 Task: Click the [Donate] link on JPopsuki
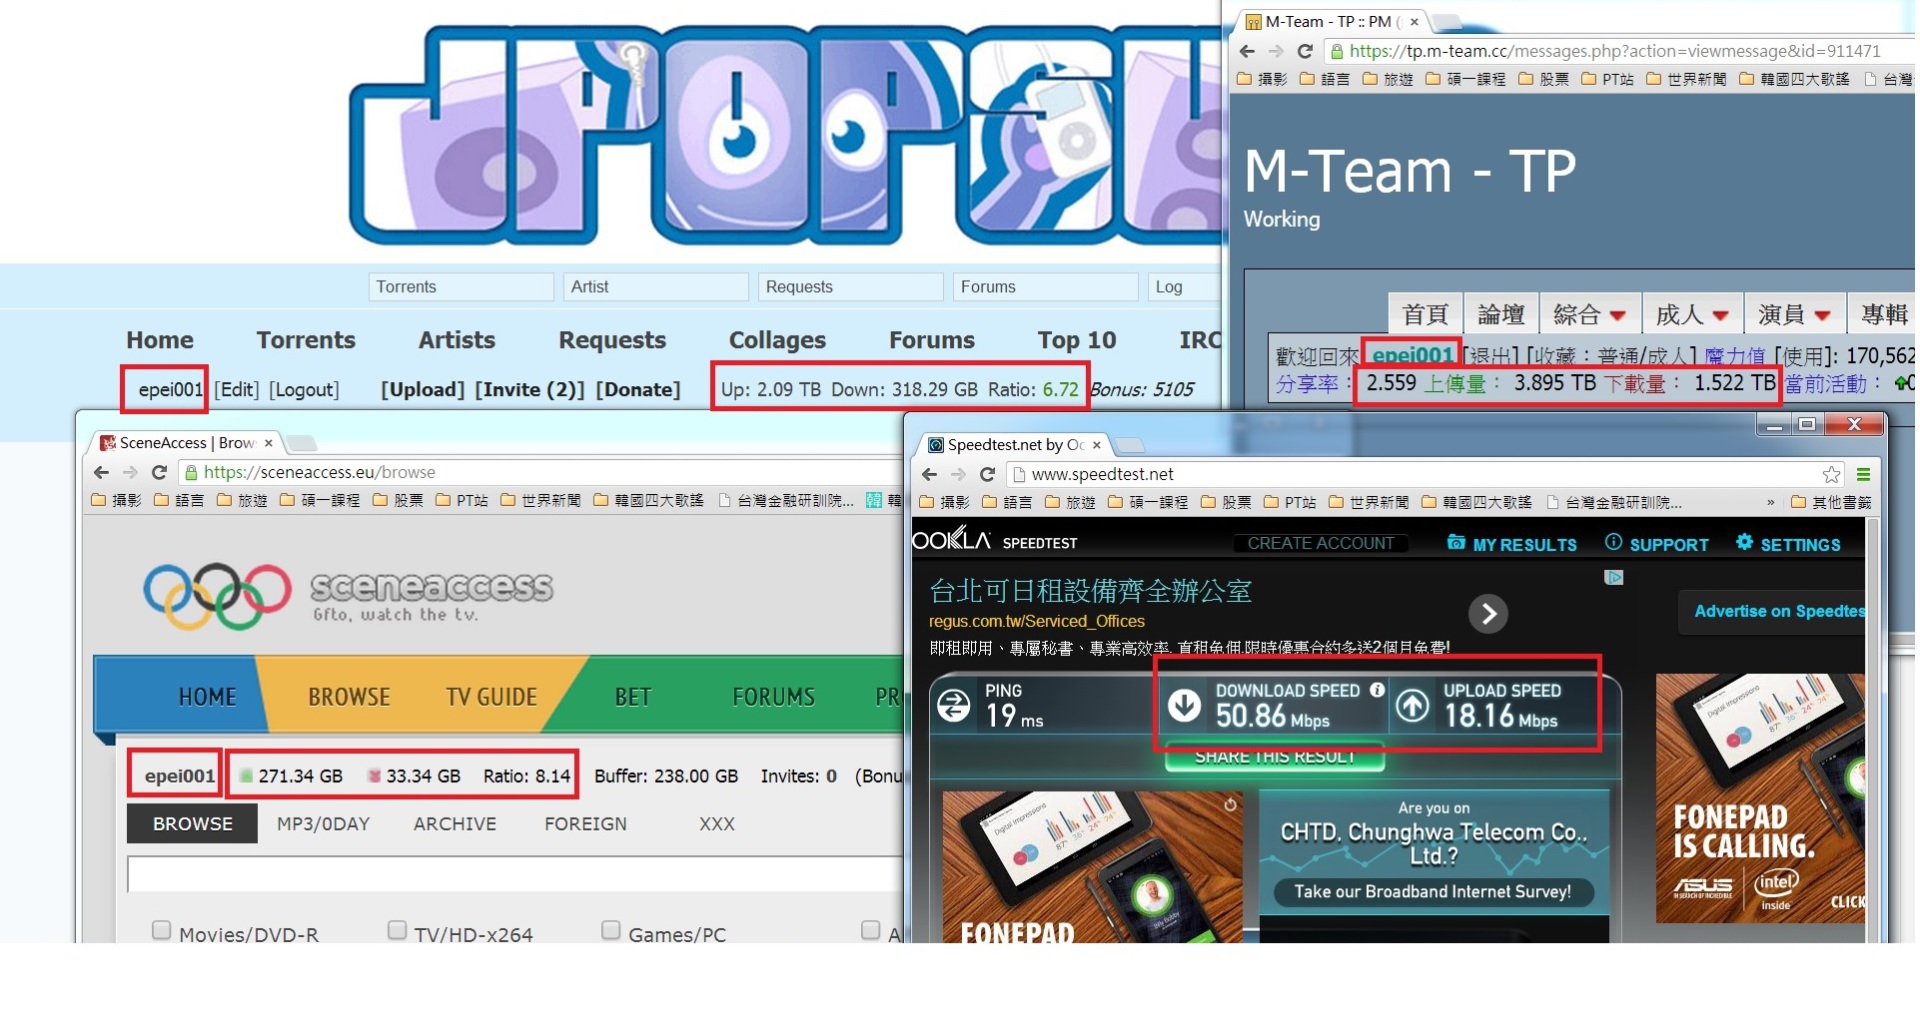638,389
